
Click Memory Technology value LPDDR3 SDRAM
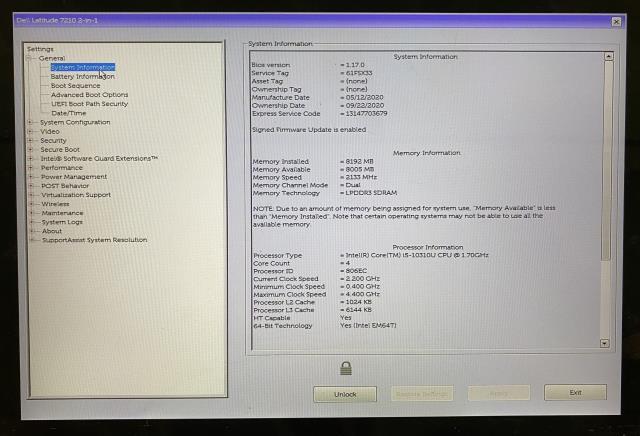tap(371, 193)
